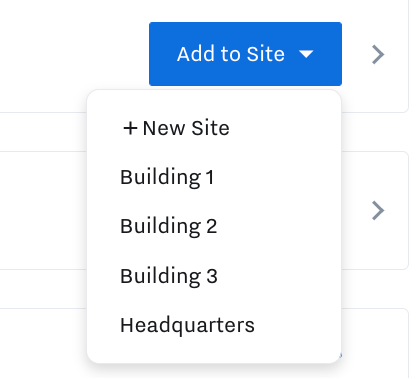
Task: Click the Add to Site text label
Action: tap(231, 54)
